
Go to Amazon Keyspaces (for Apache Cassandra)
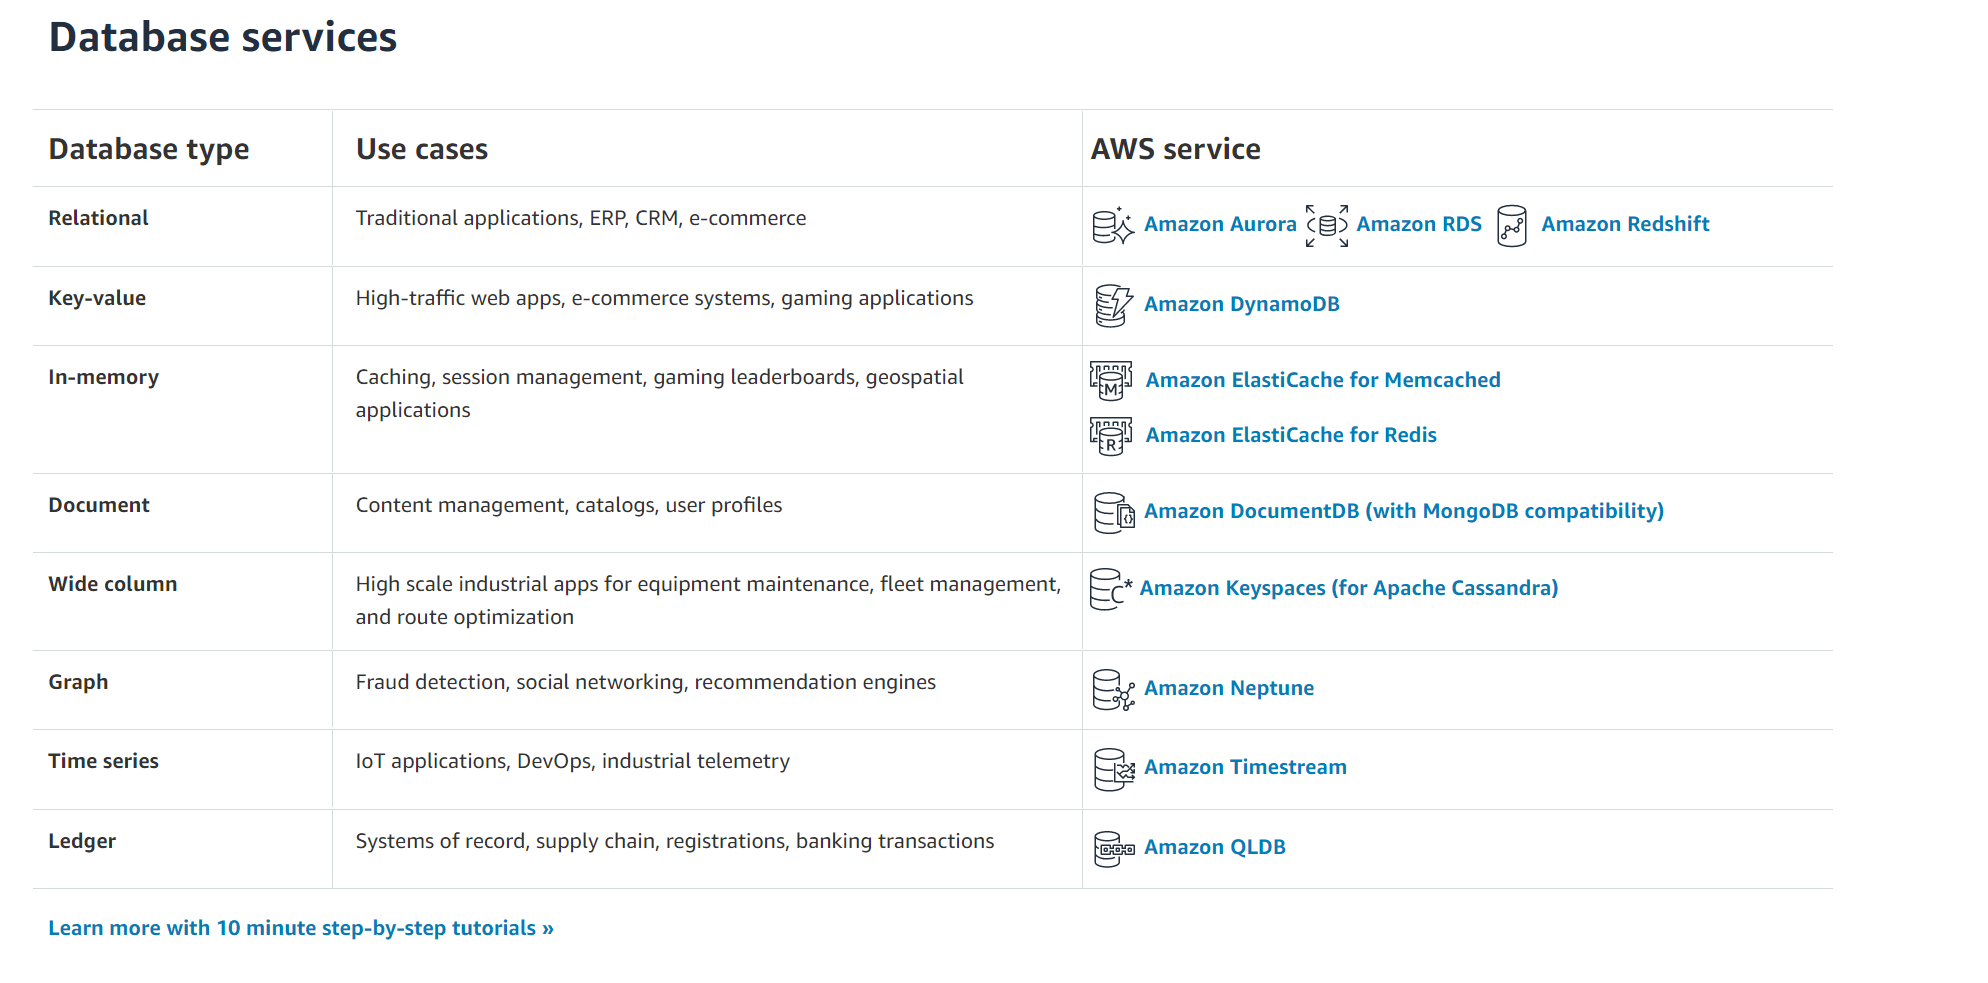(1348, 588)
